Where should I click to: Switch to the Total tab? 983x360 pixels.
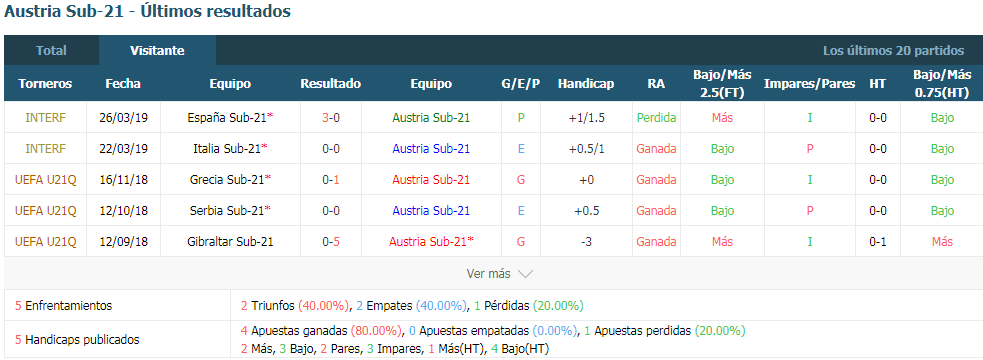[51, 51]
